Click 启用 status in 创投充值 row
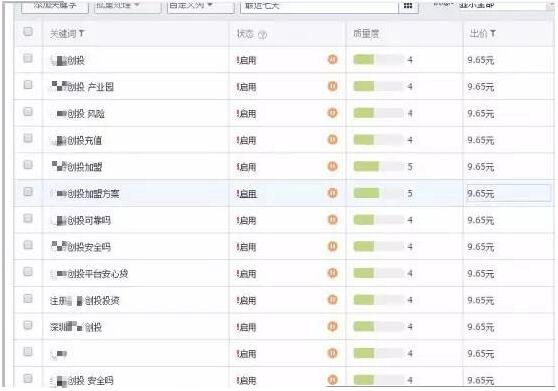Screen dimensions: 558x391 247,141
